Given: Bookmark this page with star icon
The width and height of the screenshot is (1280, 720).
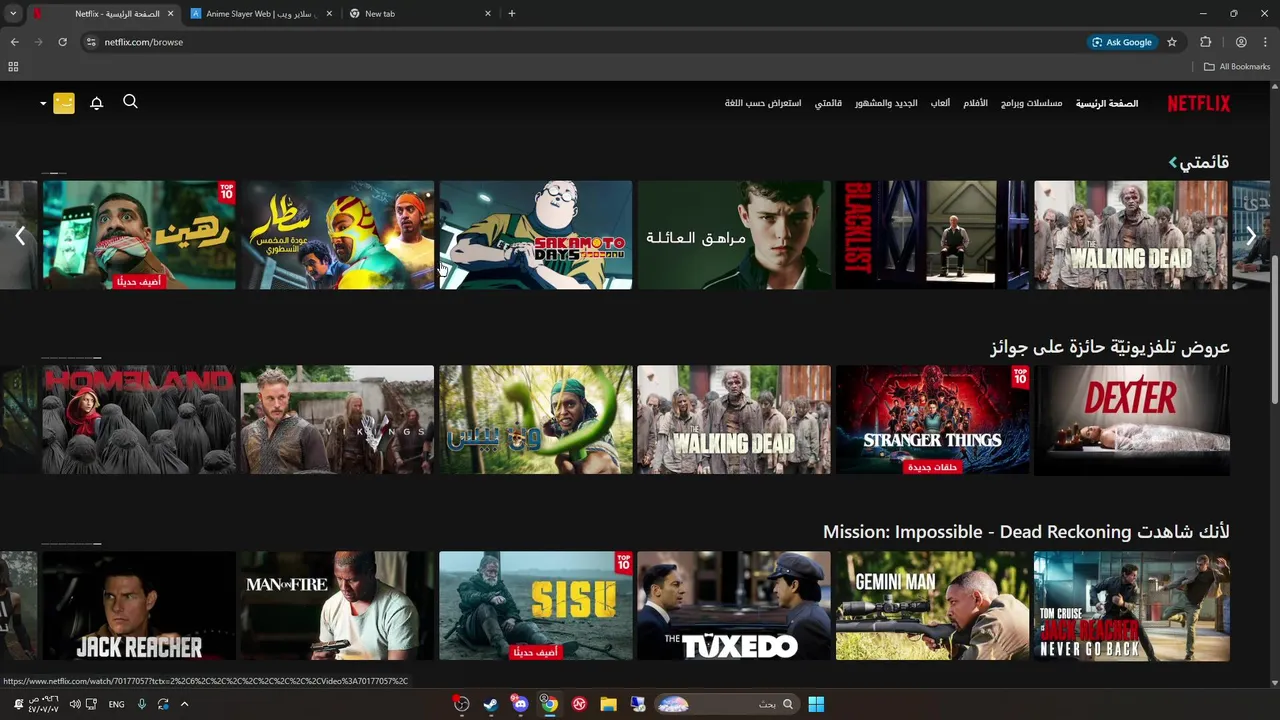Looking at the screenshot, I should click(x=1172, y=42).
